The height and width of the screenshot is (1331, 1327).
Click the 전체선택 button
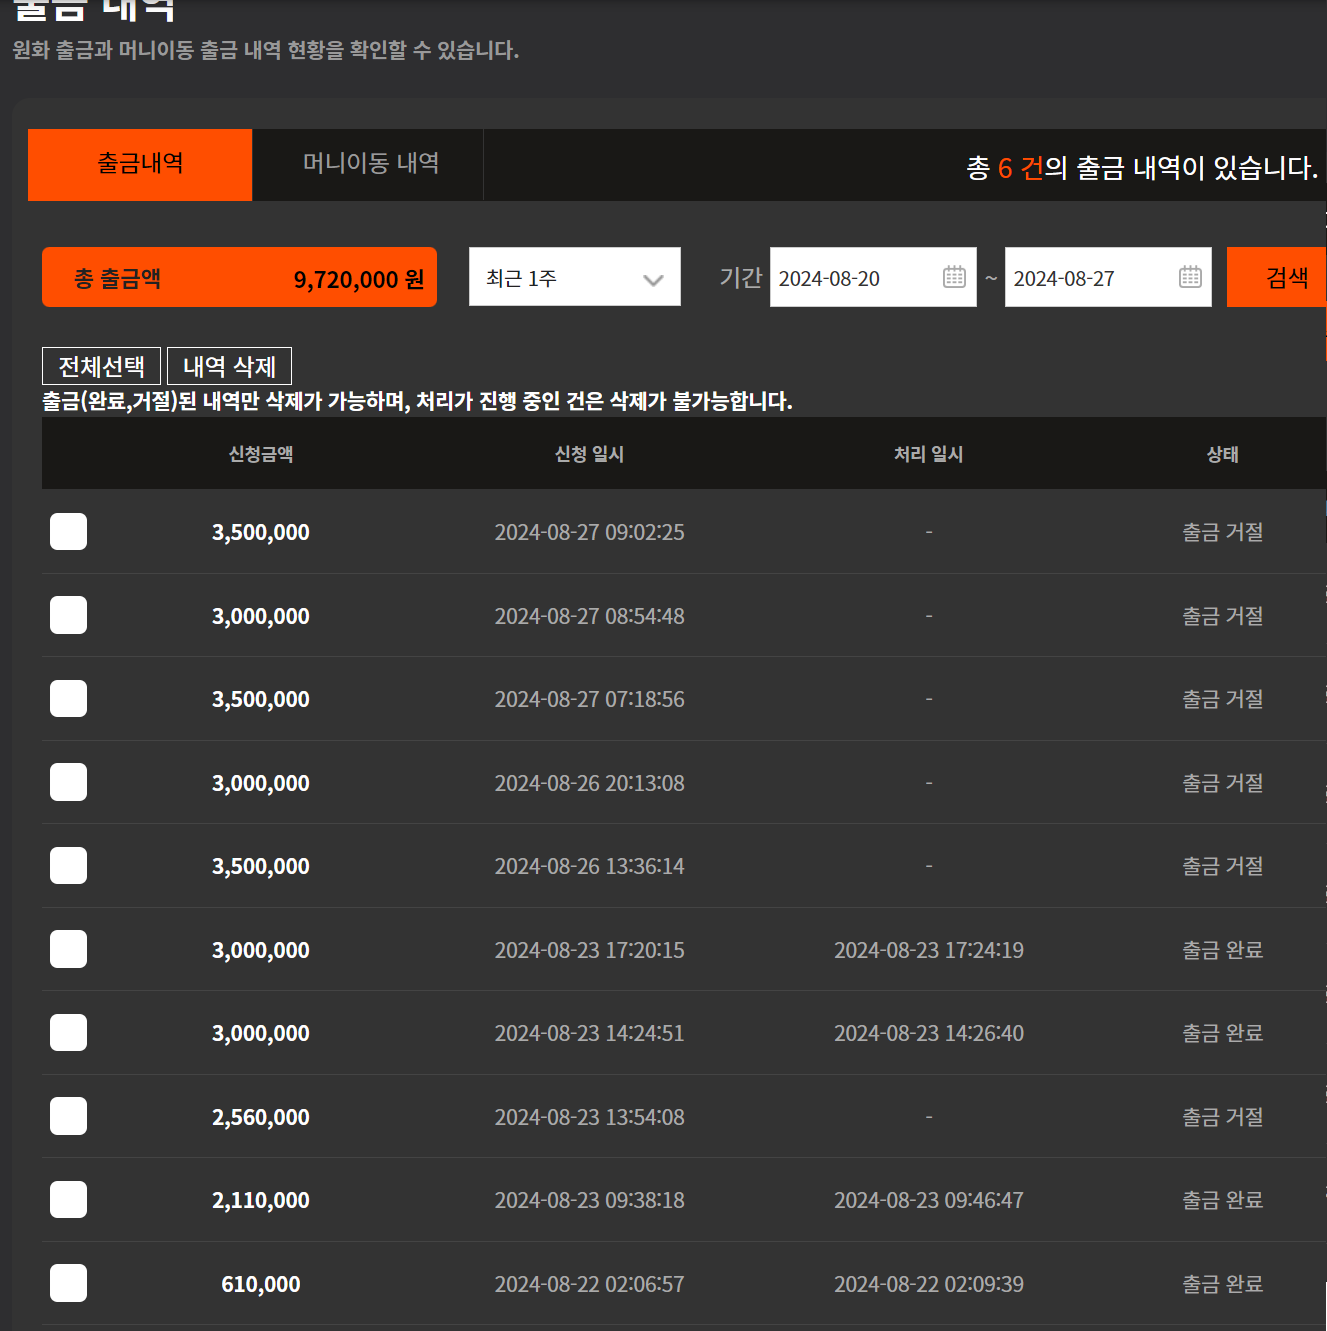[x=101, y=366]
